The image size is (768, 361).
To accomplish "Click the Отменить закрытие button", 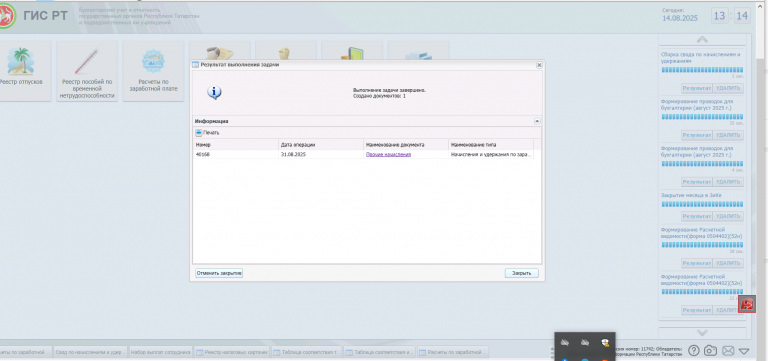I will click(x=219, y=273).
